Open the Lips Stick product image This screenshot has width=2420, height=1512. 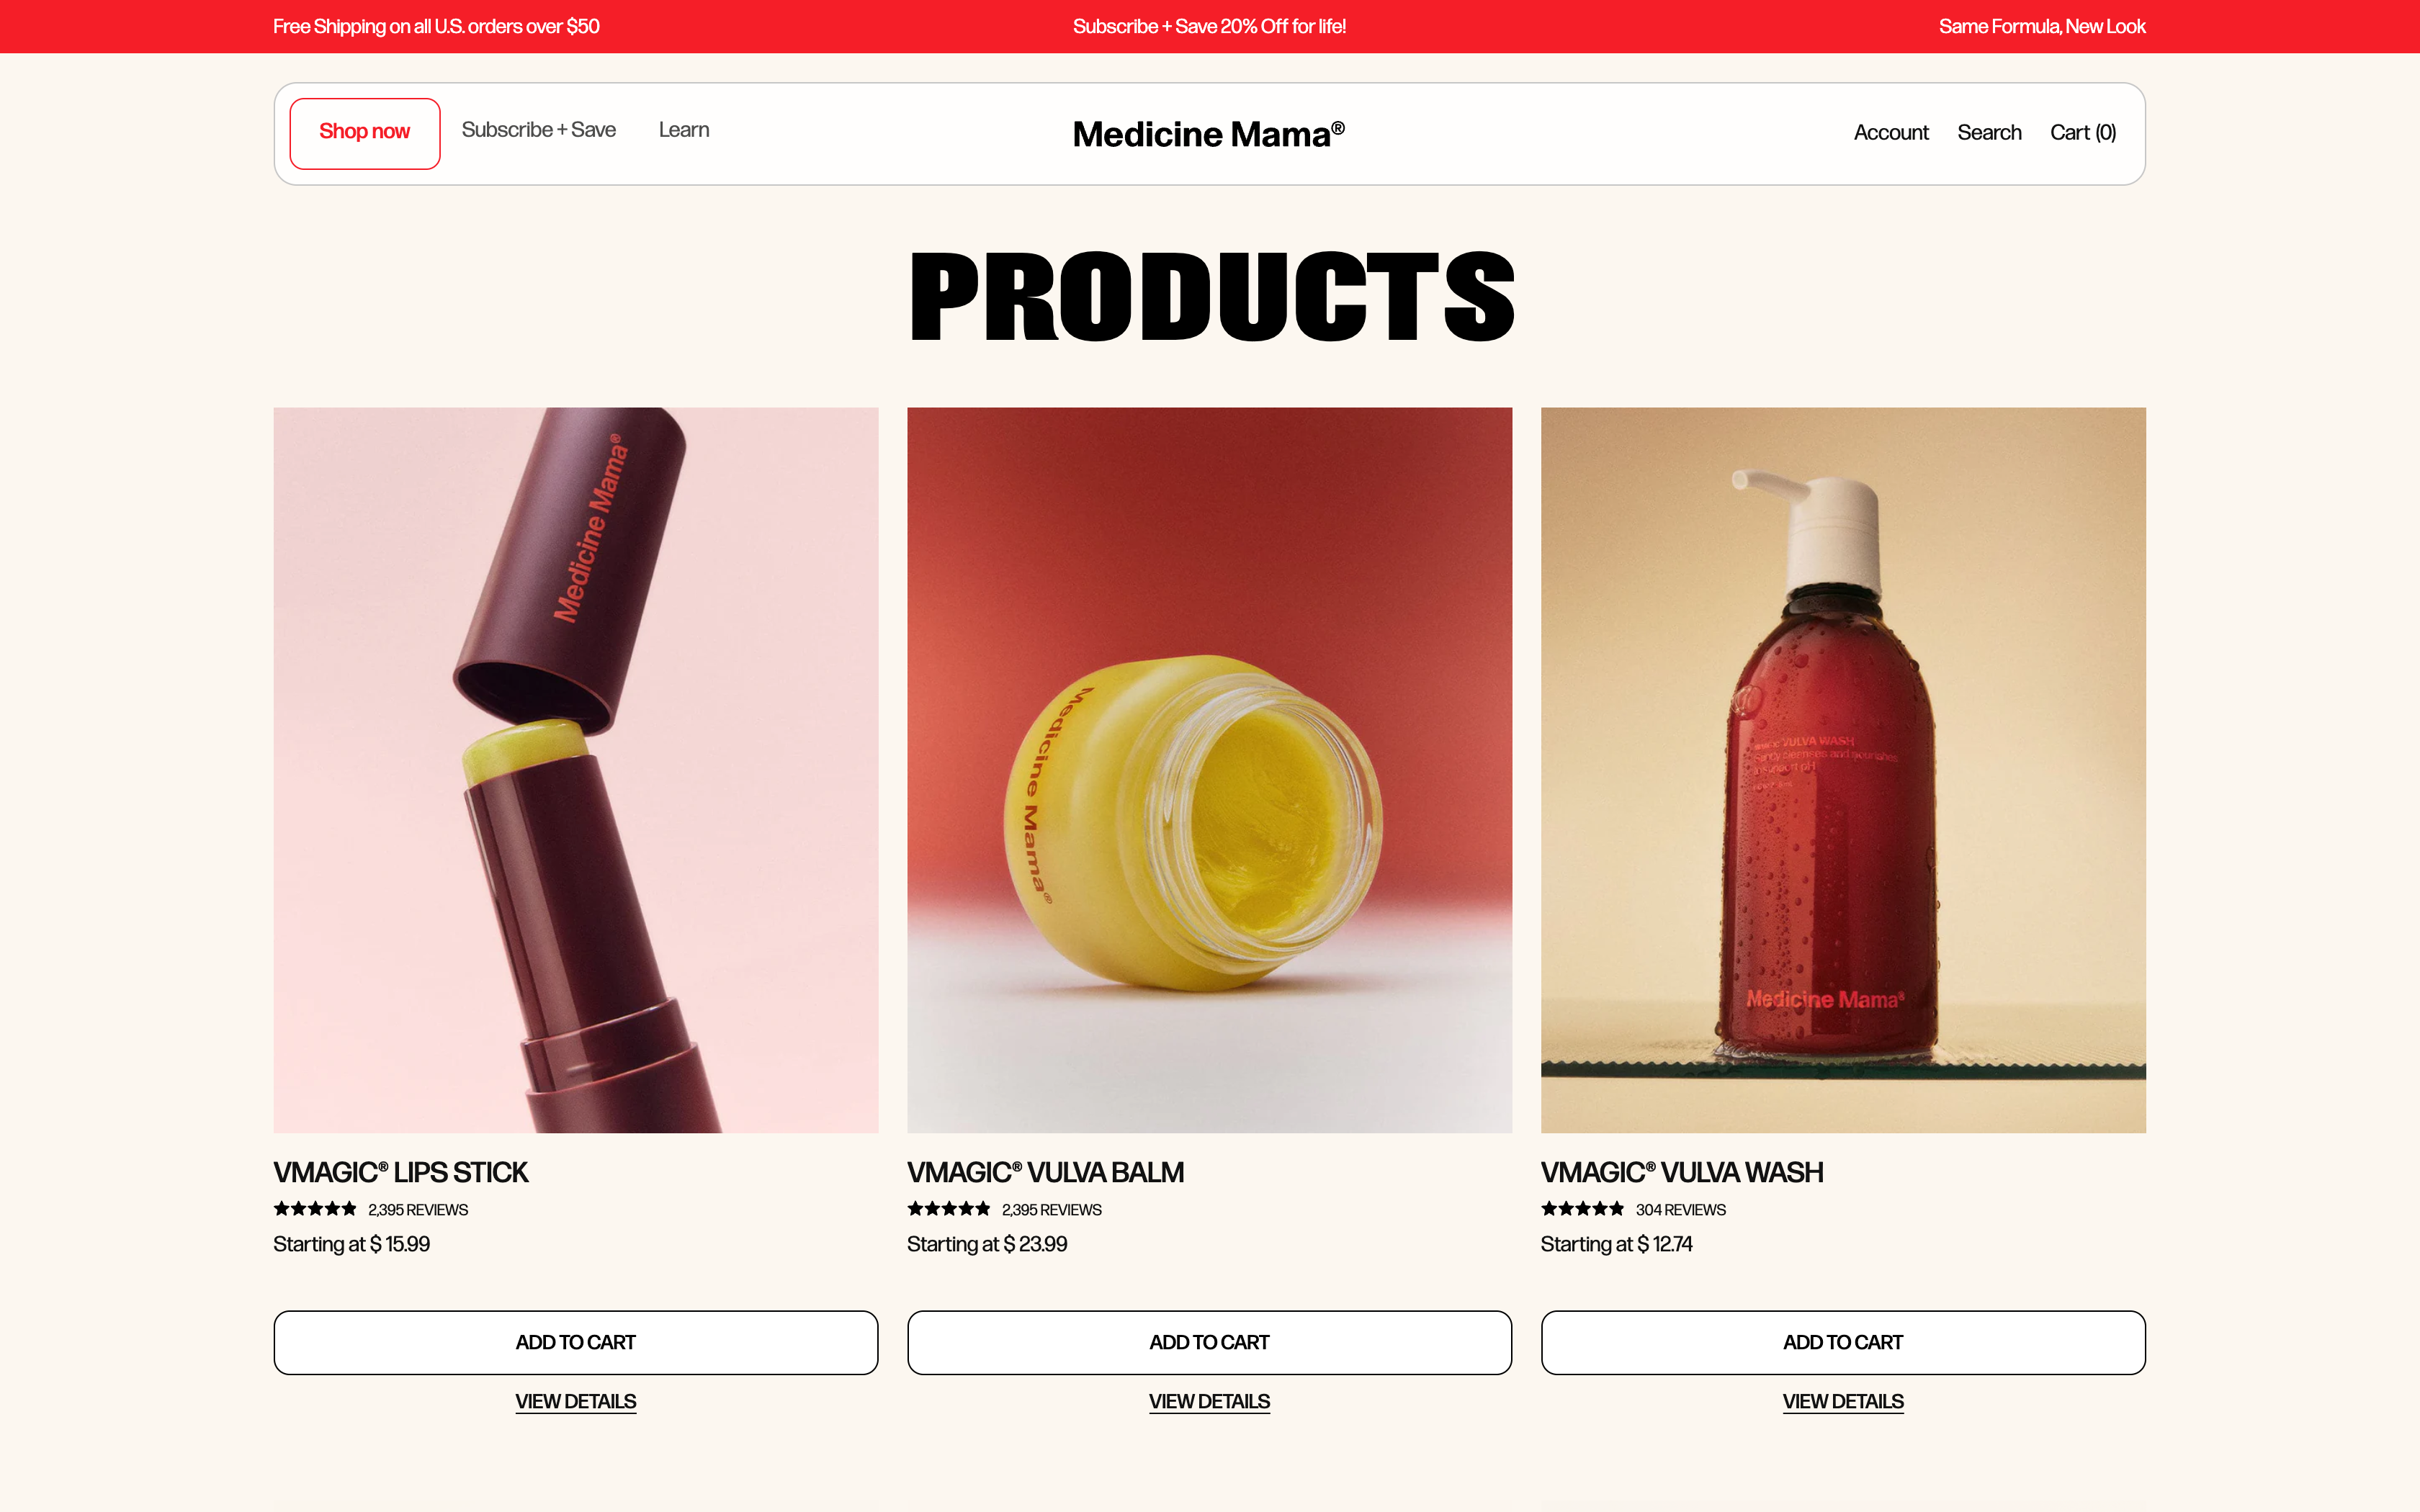pos(576,770)
